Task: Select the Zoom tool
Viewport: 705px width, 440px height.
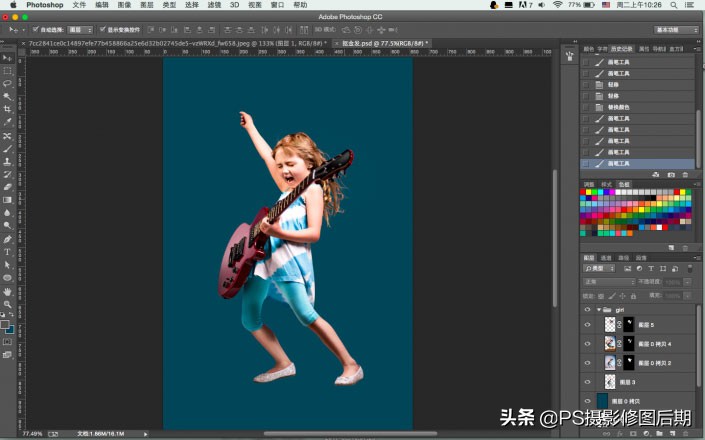Action: 7,304
